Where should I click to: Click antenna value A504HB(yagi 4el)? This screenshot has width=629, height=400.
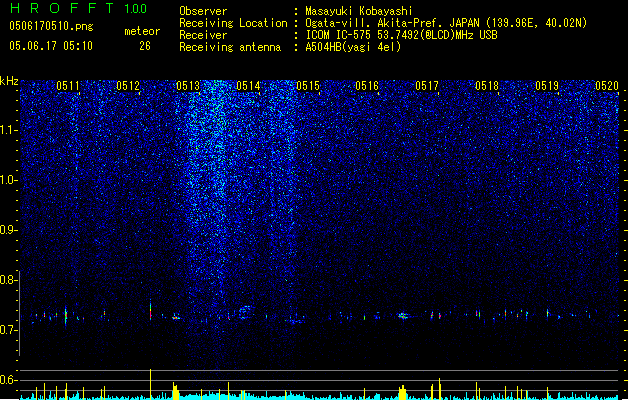[x=353, y=47]
